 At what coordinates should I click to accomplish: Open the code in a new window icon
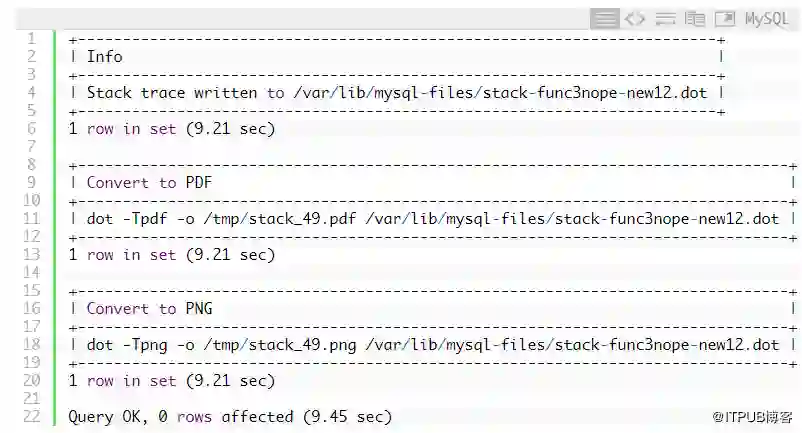pos(725,19)
